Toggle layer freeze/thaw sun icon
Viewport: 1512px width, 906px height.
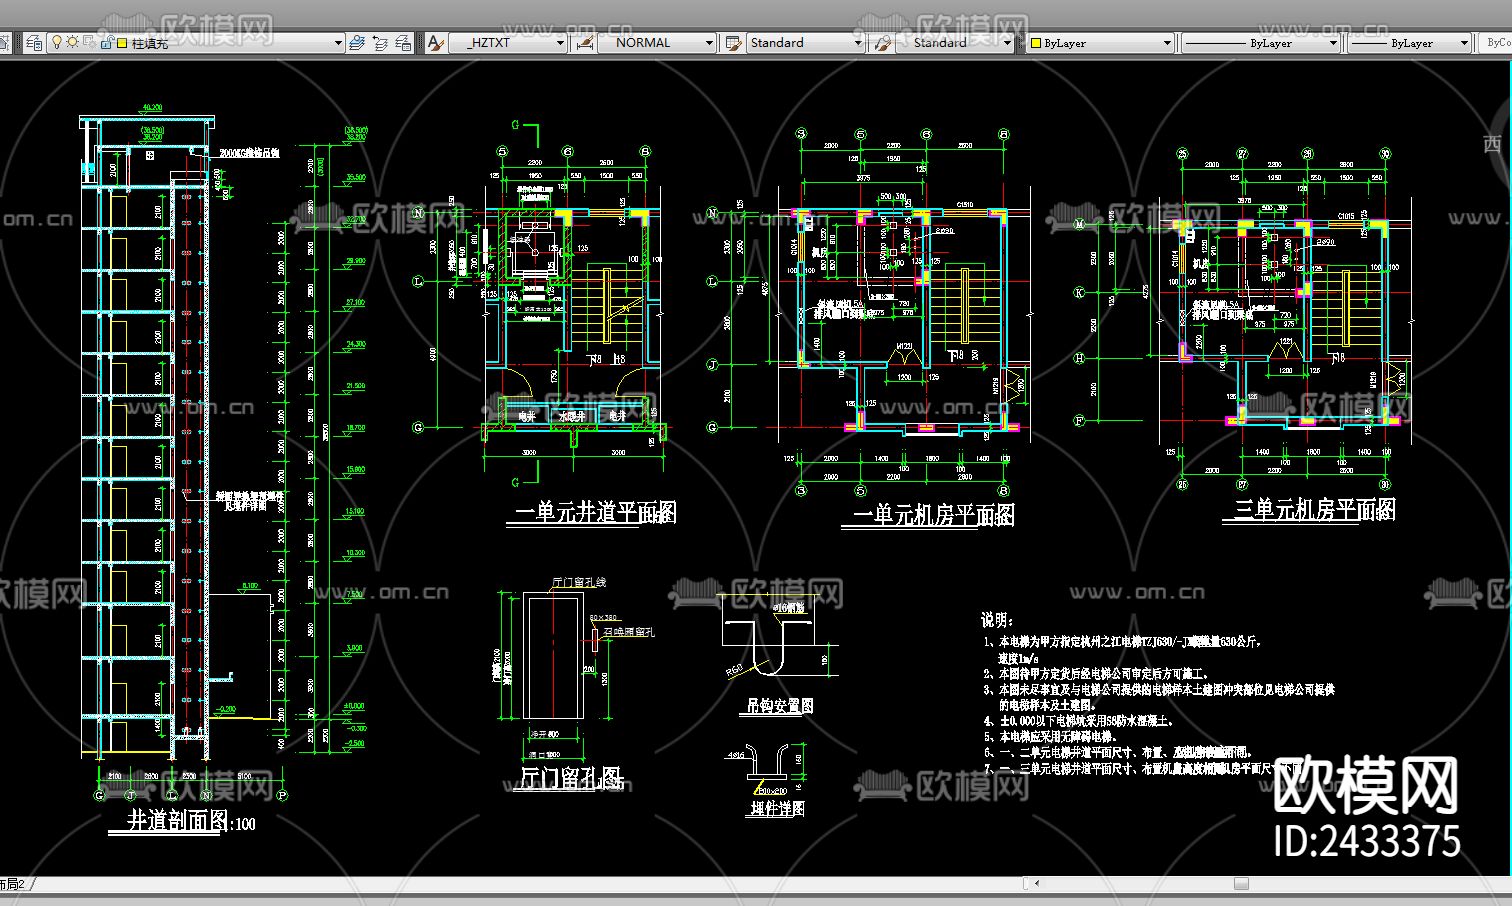coord(72,43)
